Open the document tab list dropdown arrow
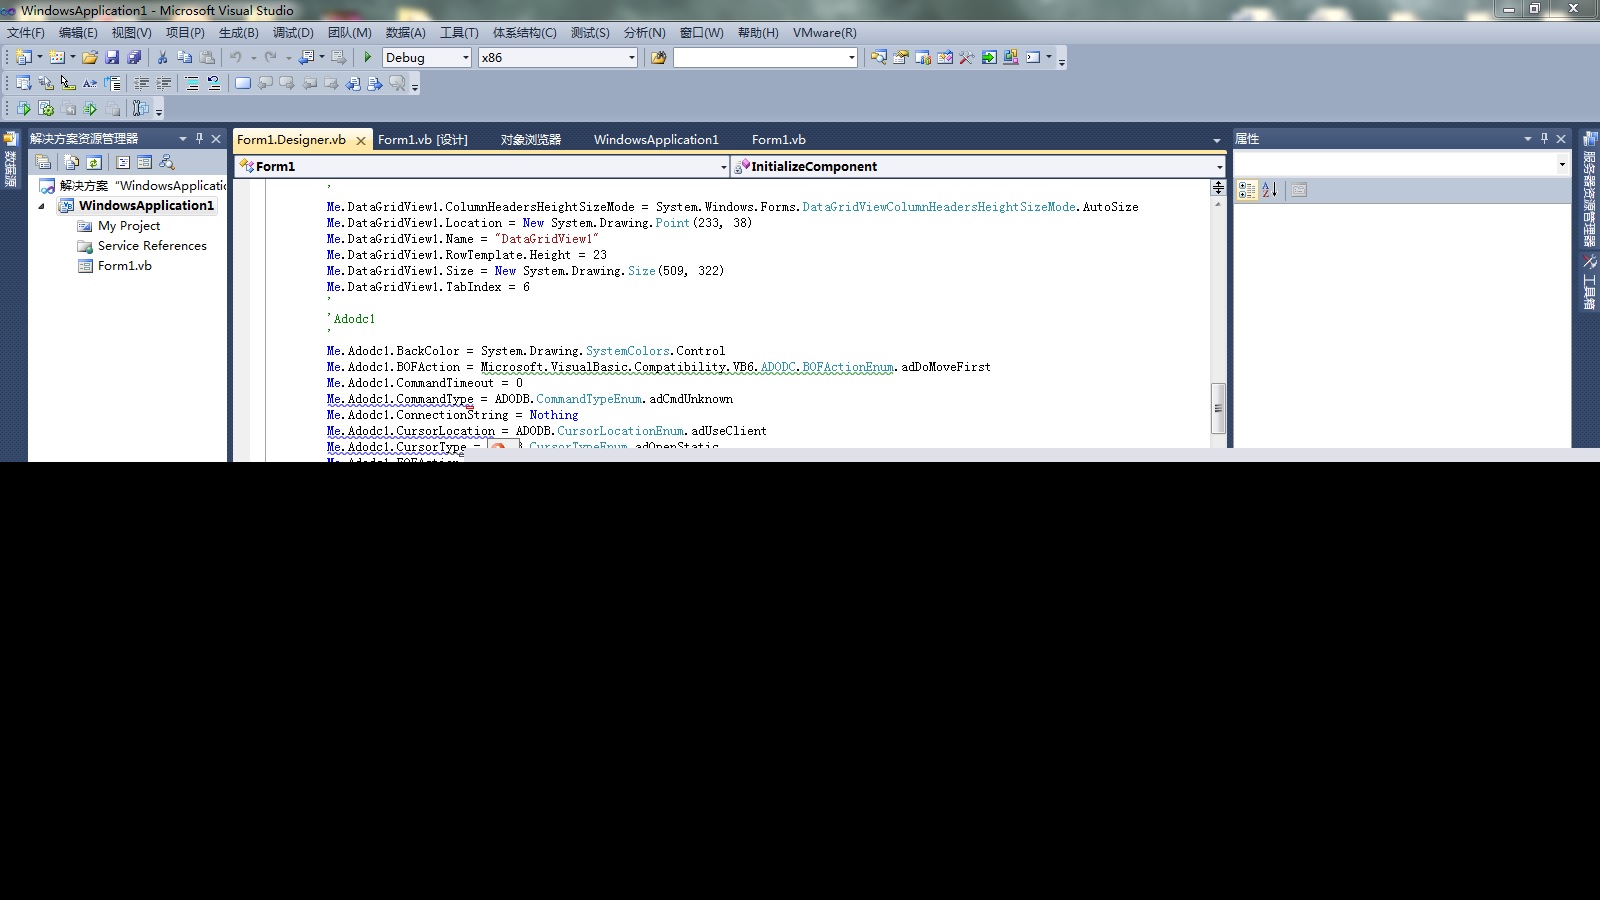The width and height of the screenshot is (1600, 900). click(x=1216, y=140)
